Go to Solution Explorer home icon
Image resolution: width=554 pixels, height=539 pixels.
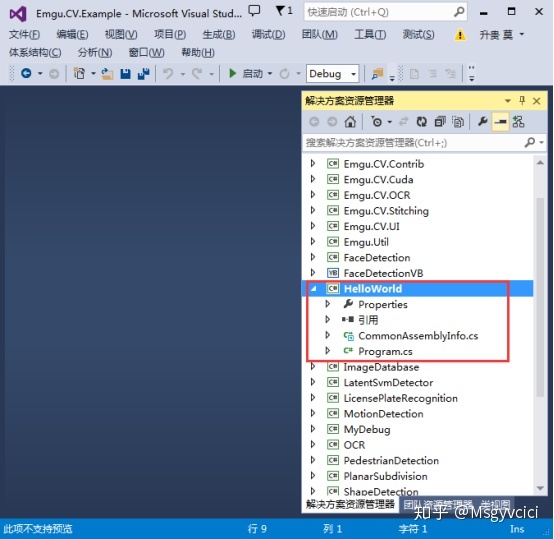click(350, 122)
